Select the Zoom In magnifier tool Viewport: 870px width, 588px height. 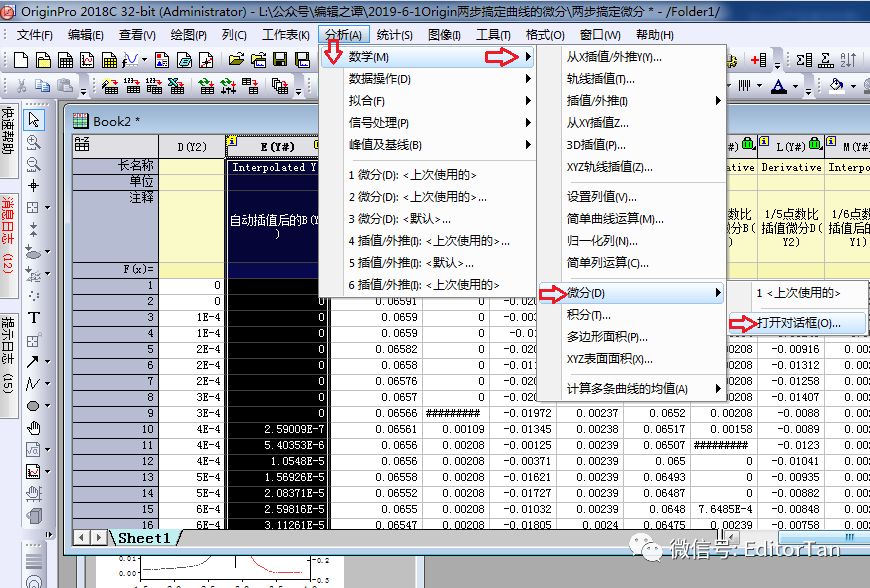tap(33, 142)
